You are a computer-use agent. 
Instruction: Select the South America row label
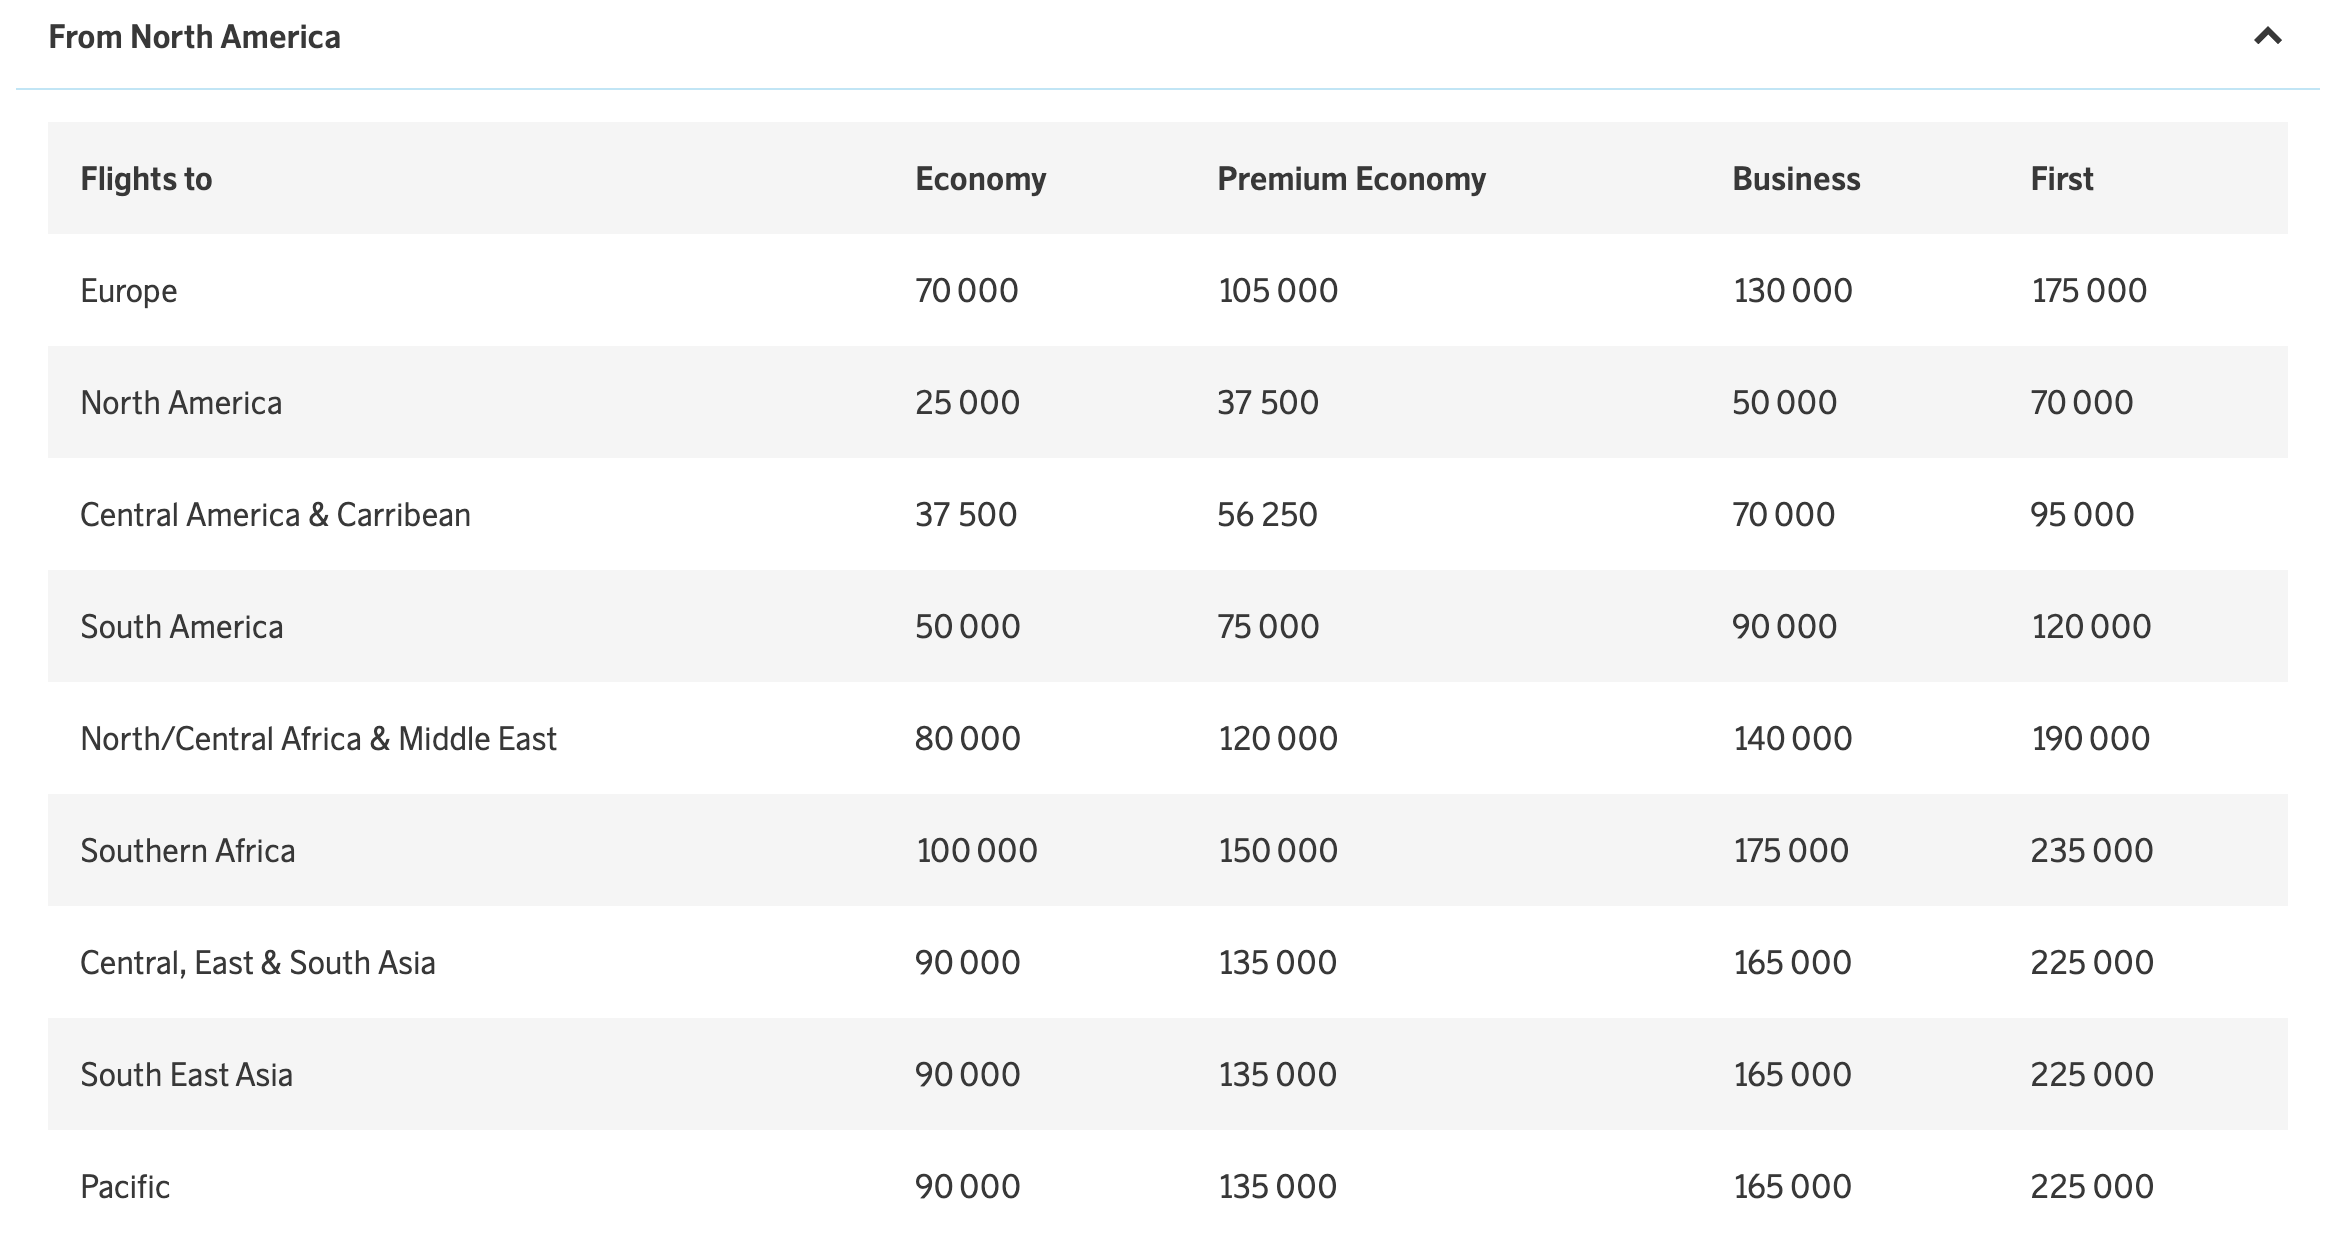pos(182,627)
